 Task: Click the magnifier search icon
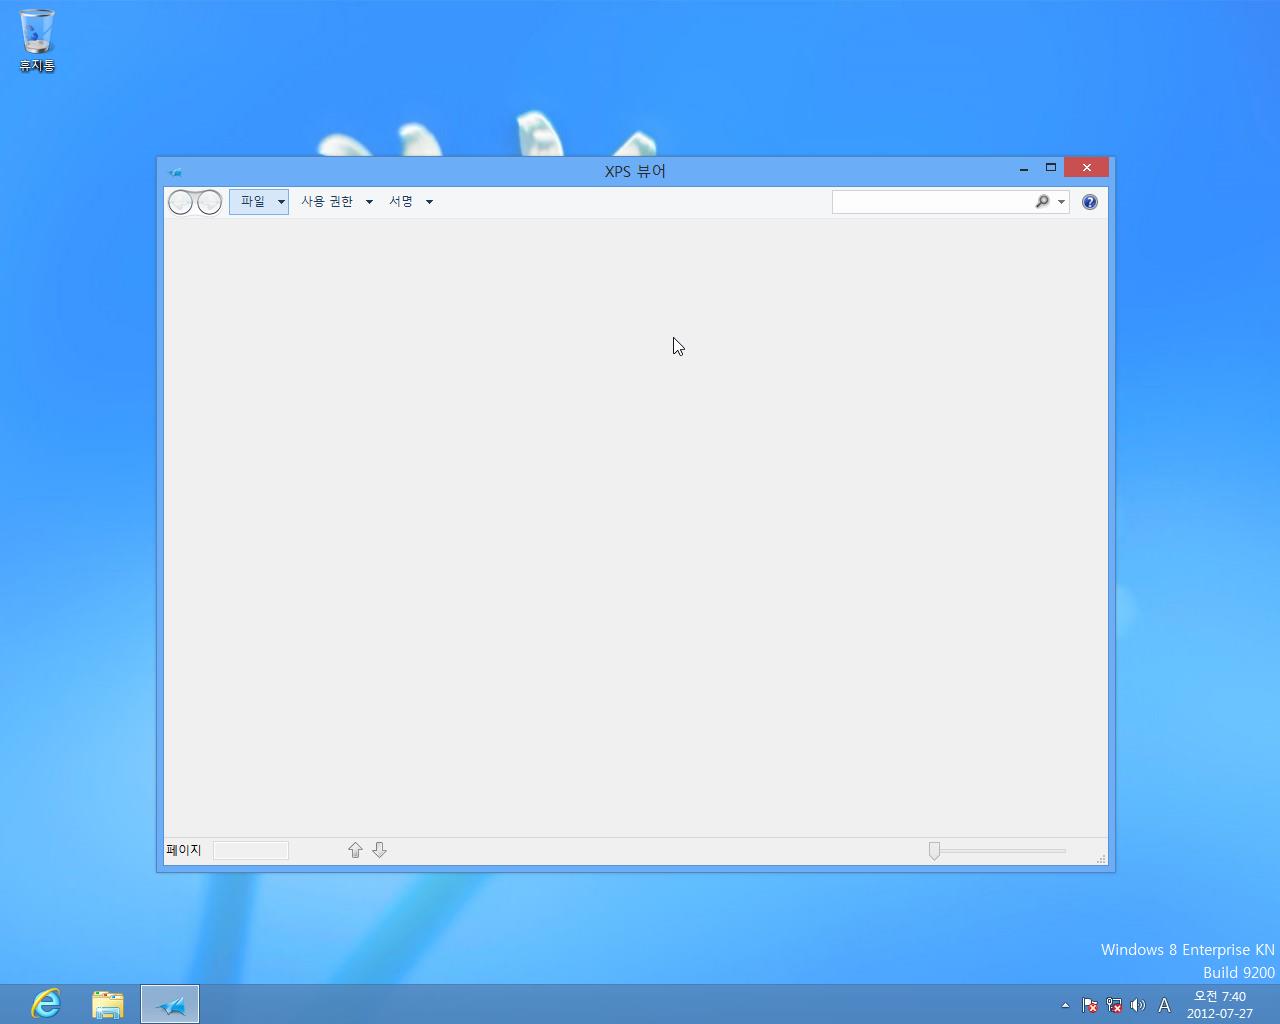point(1042,202)
